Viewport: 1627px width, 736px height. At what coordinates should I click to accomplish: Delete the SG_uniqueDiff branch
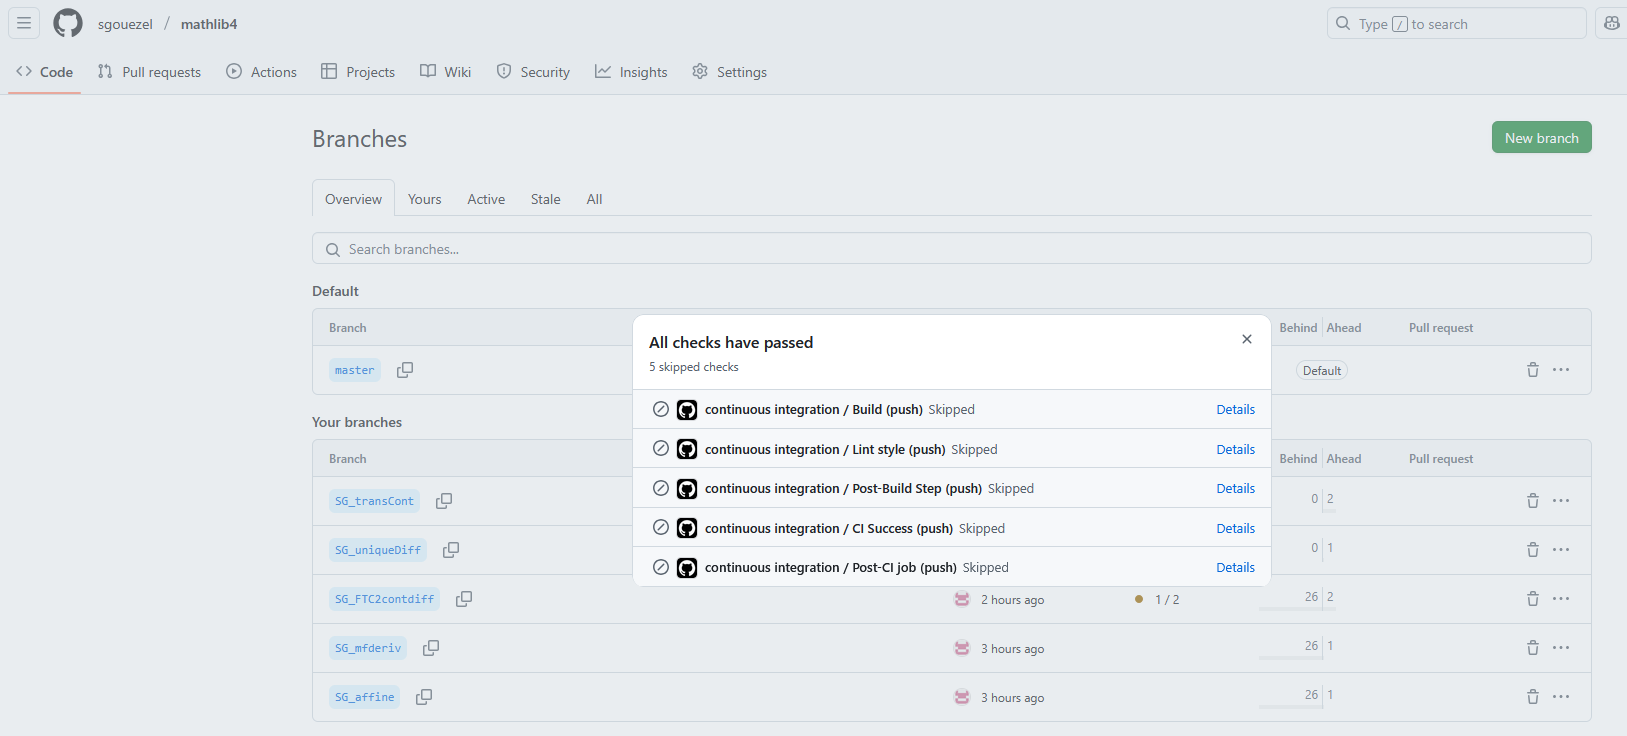point(1532,550)
